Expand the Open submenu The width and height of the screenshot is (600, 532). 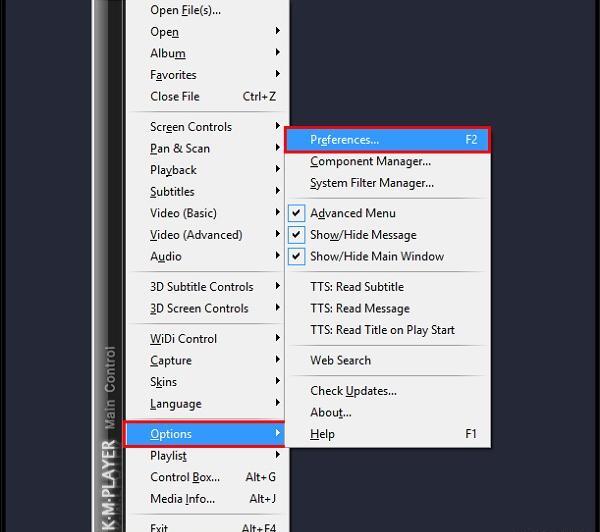[x=207, y=31]
